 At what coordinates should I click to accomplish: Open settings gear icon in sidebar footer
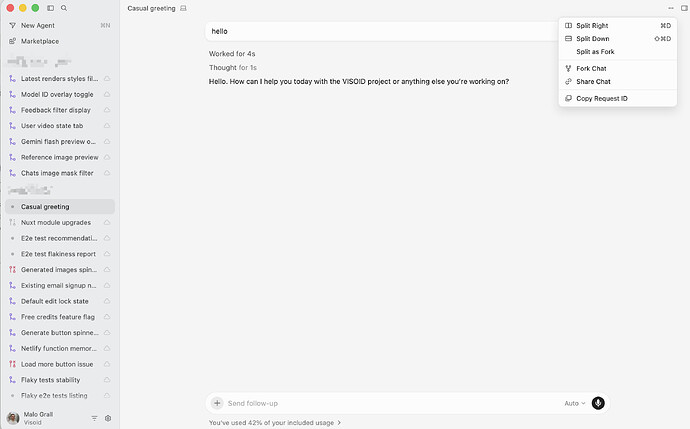(x=108, y=418)
